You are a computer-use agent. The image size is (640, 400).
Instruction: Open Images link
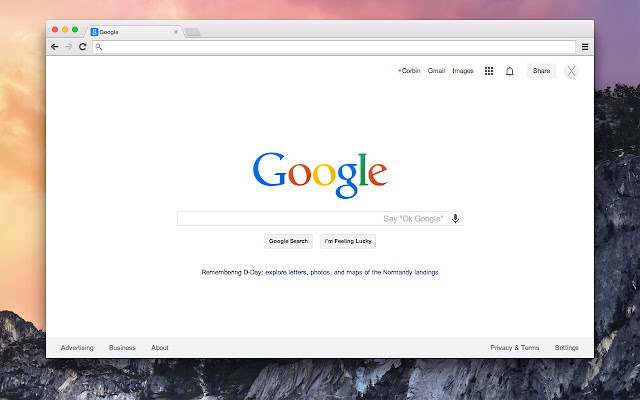coord(463,71)
